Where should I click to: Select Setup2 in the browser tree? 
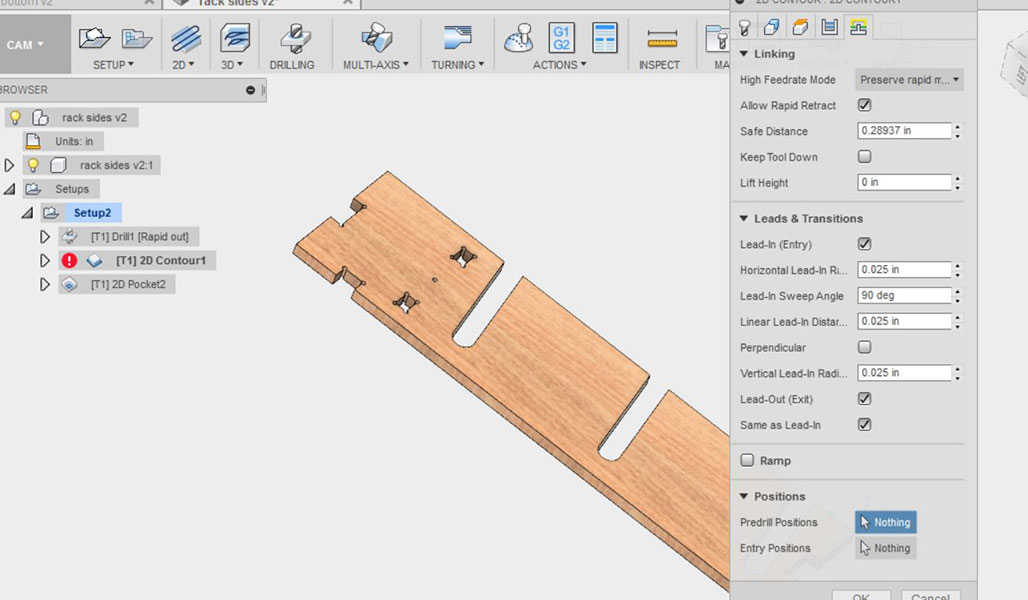click(92, 212)
